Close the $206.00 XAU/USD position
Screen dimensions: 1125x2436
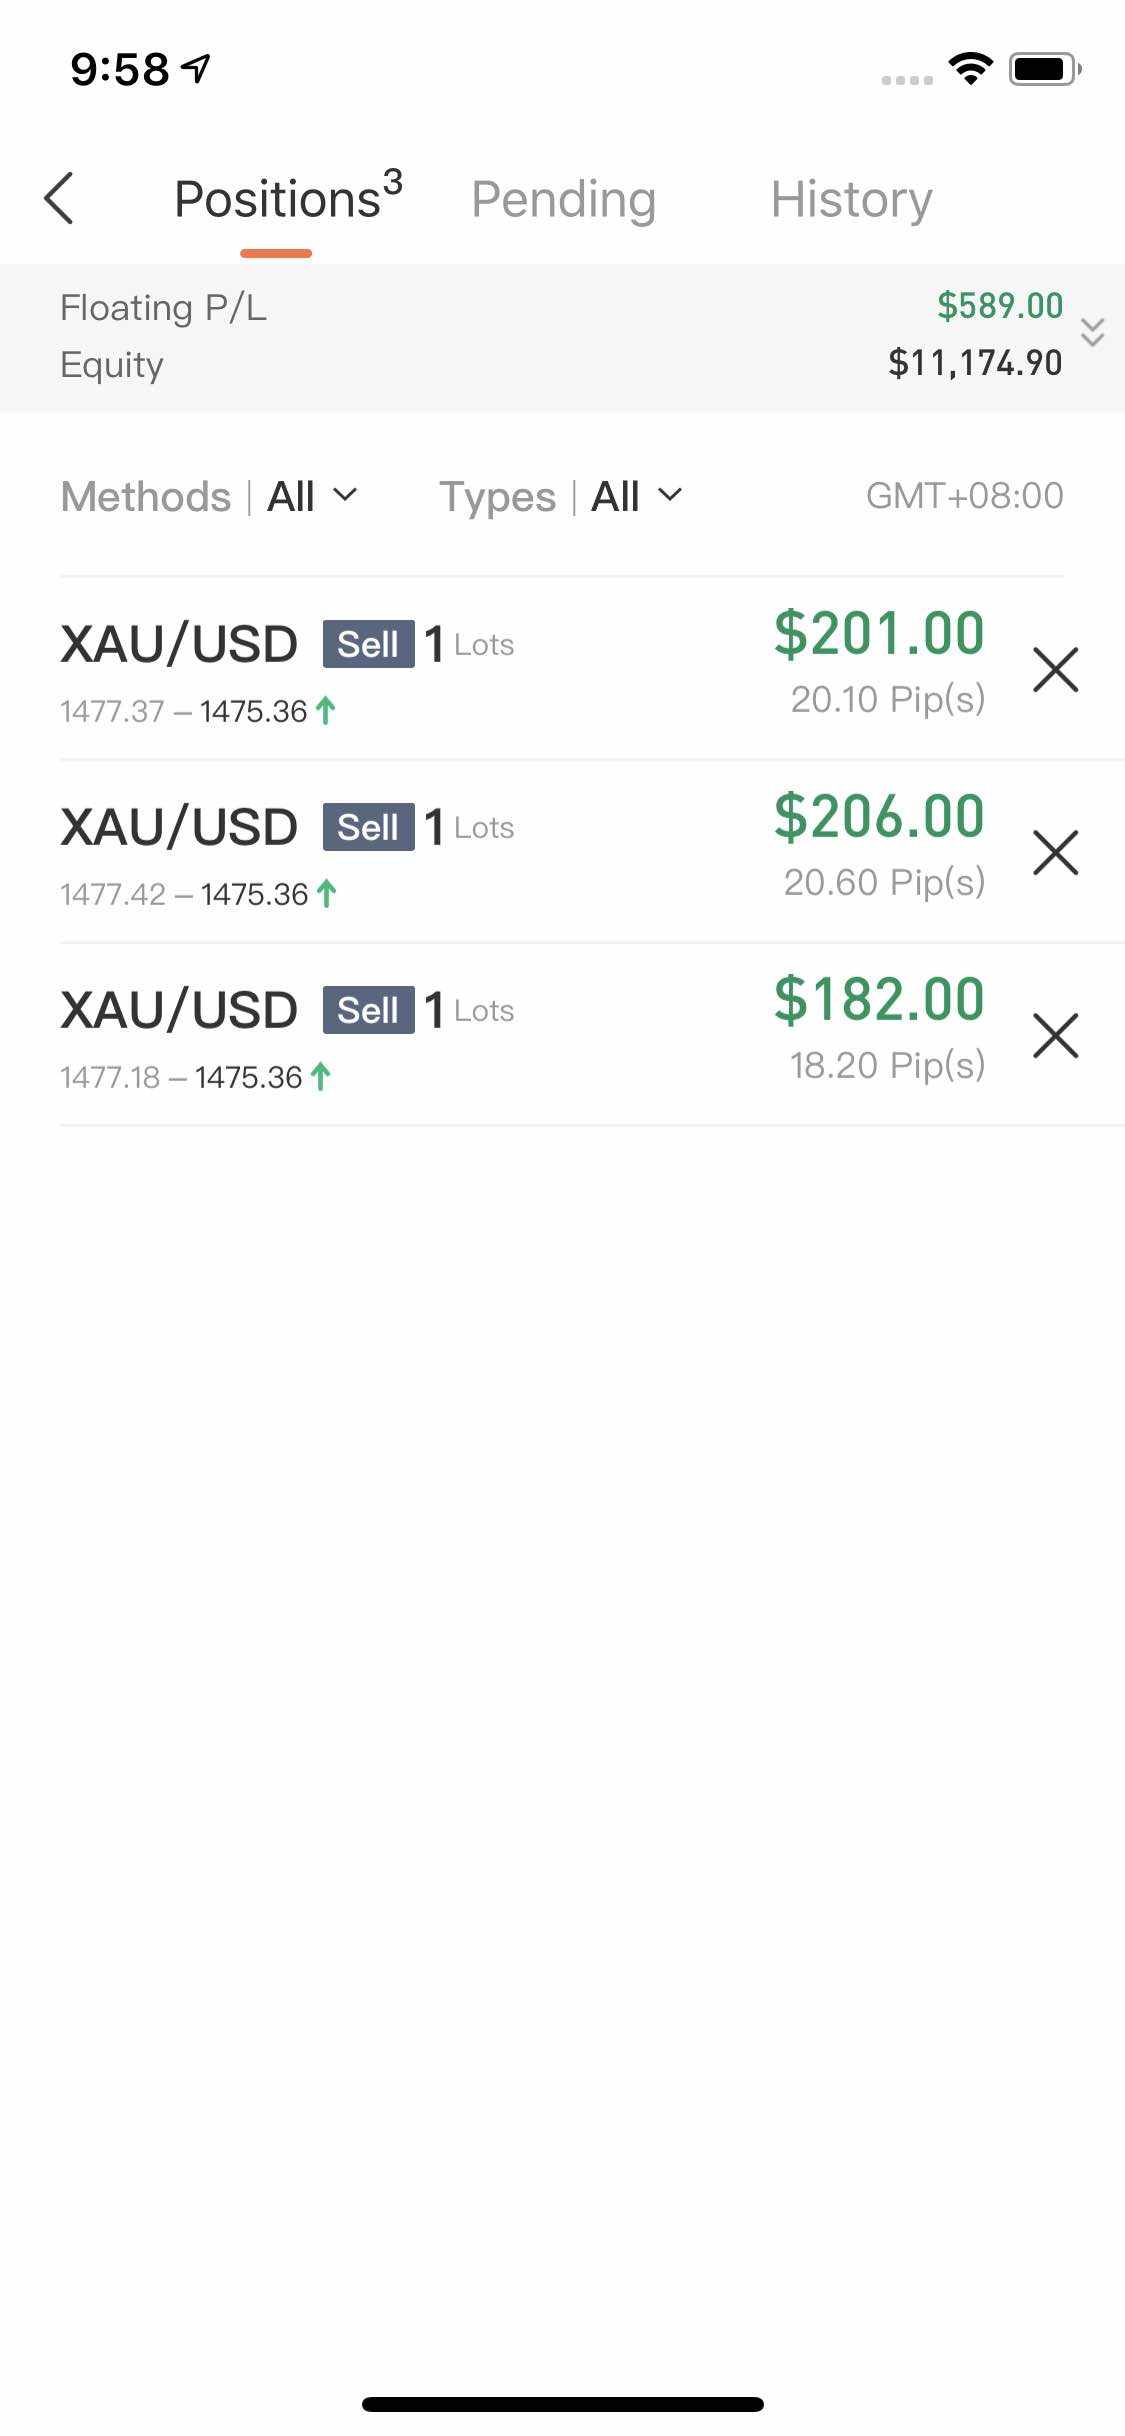pyautogui.click(x=1055, y=852)
